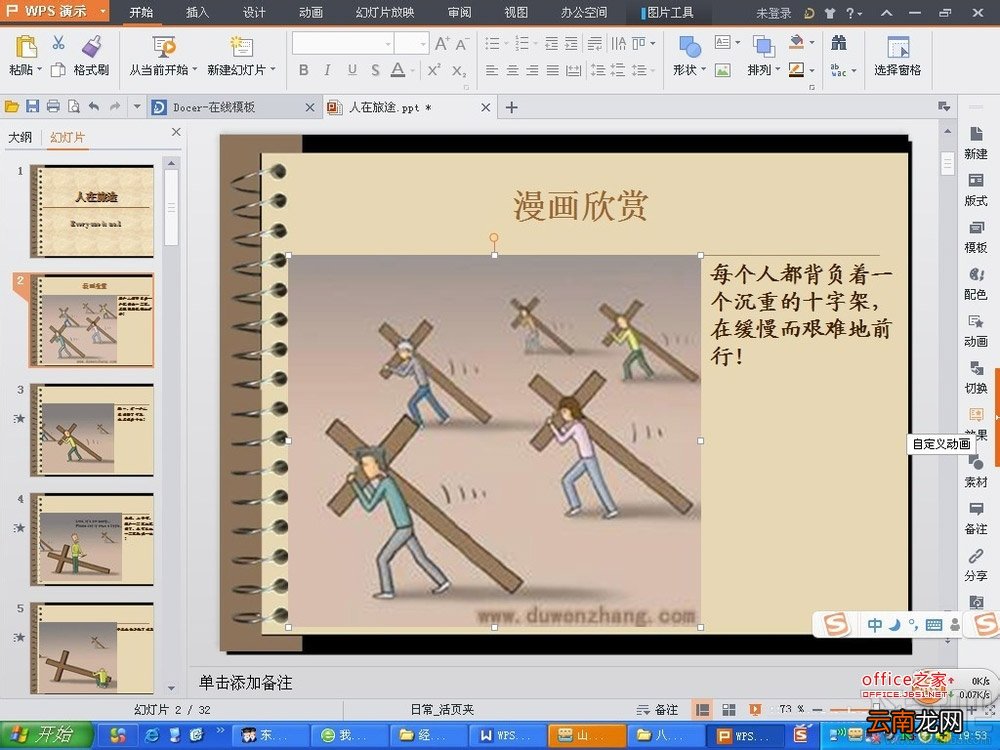
Task: Open the Shapes gallery
Action: pyautogui.click(x=689, y=47)
